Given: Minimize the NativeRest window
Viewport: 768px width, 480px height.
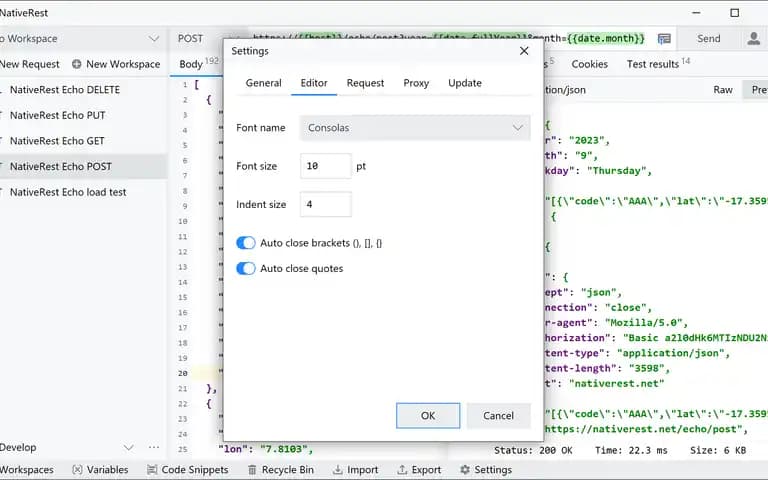Looking at the screenshot, I should (696, 13).
